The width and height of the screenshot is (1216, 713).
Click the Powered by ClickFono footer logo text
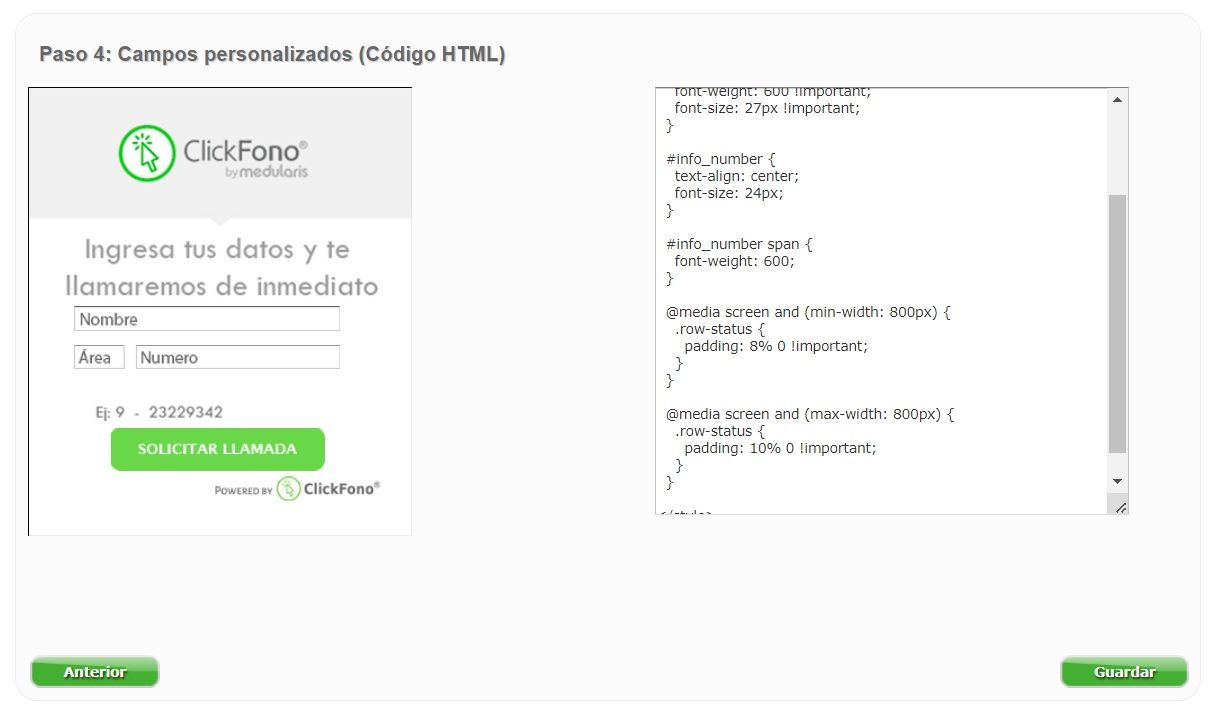coord(298,489)
